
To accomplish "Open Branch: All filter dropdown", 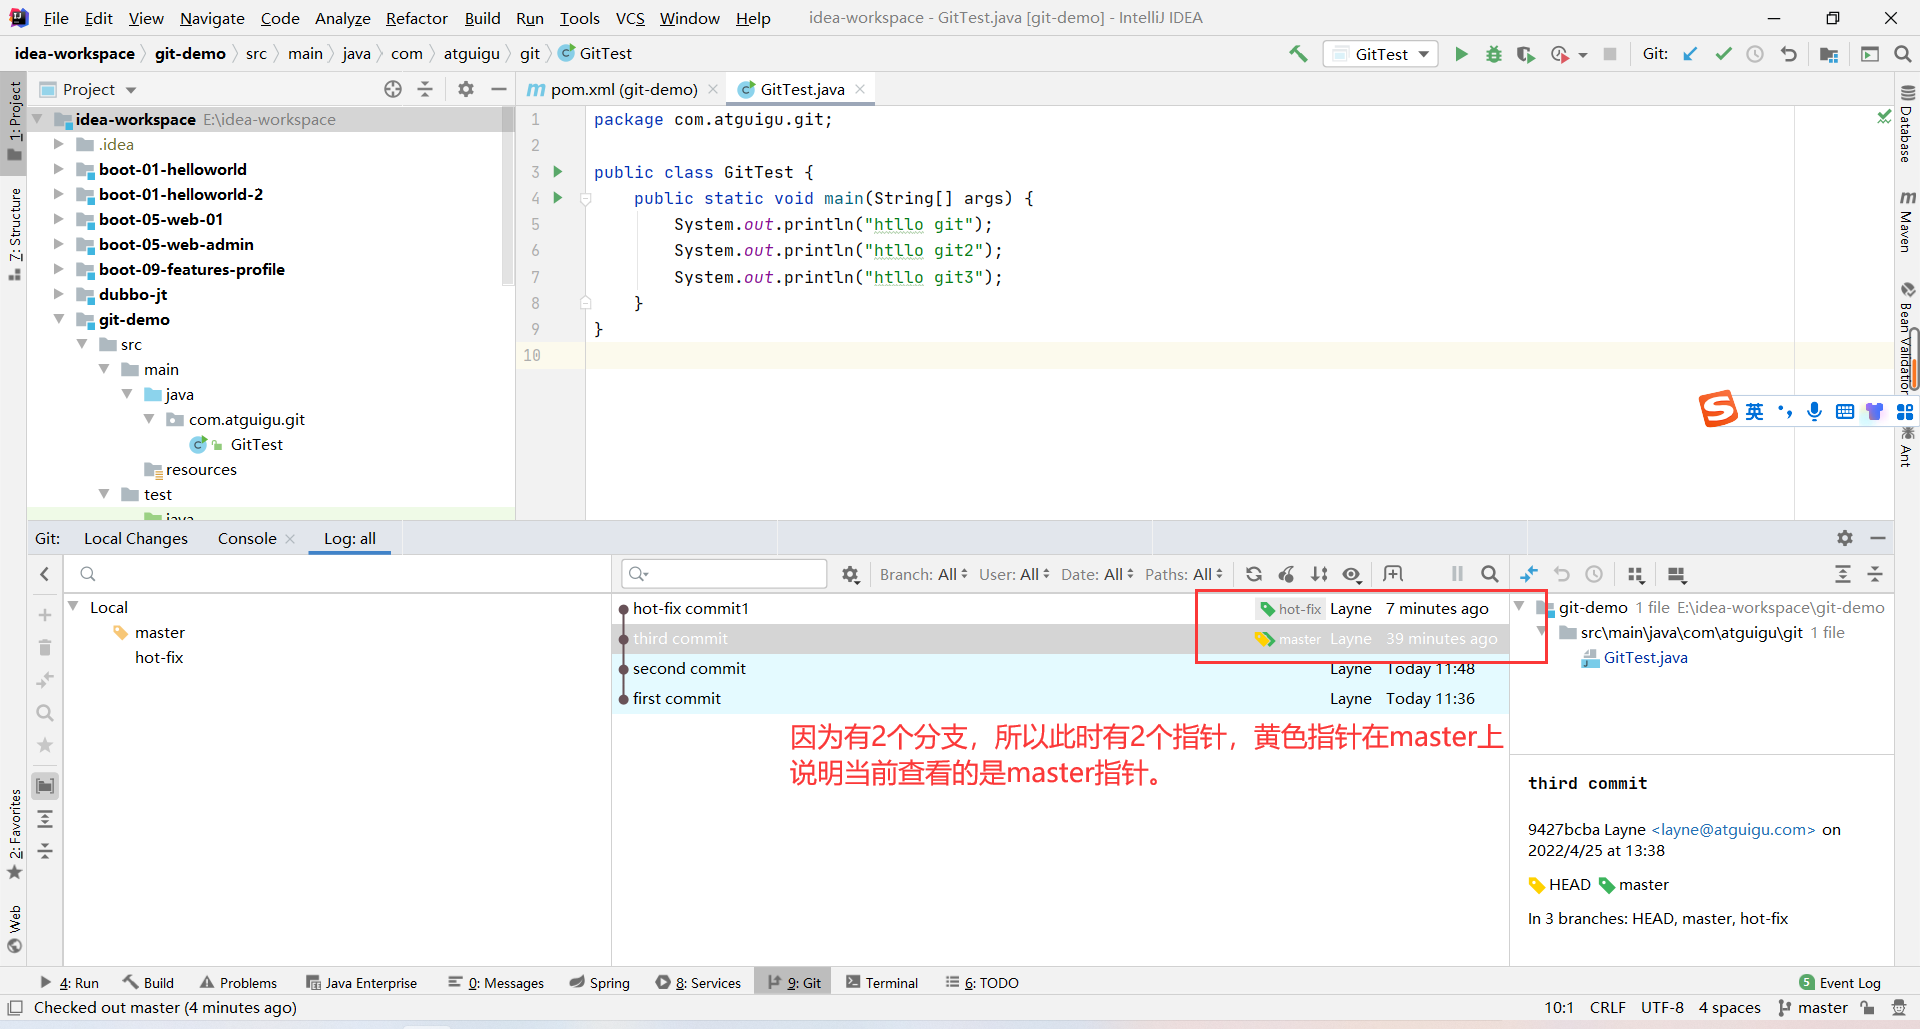I will tap(923, 574).
